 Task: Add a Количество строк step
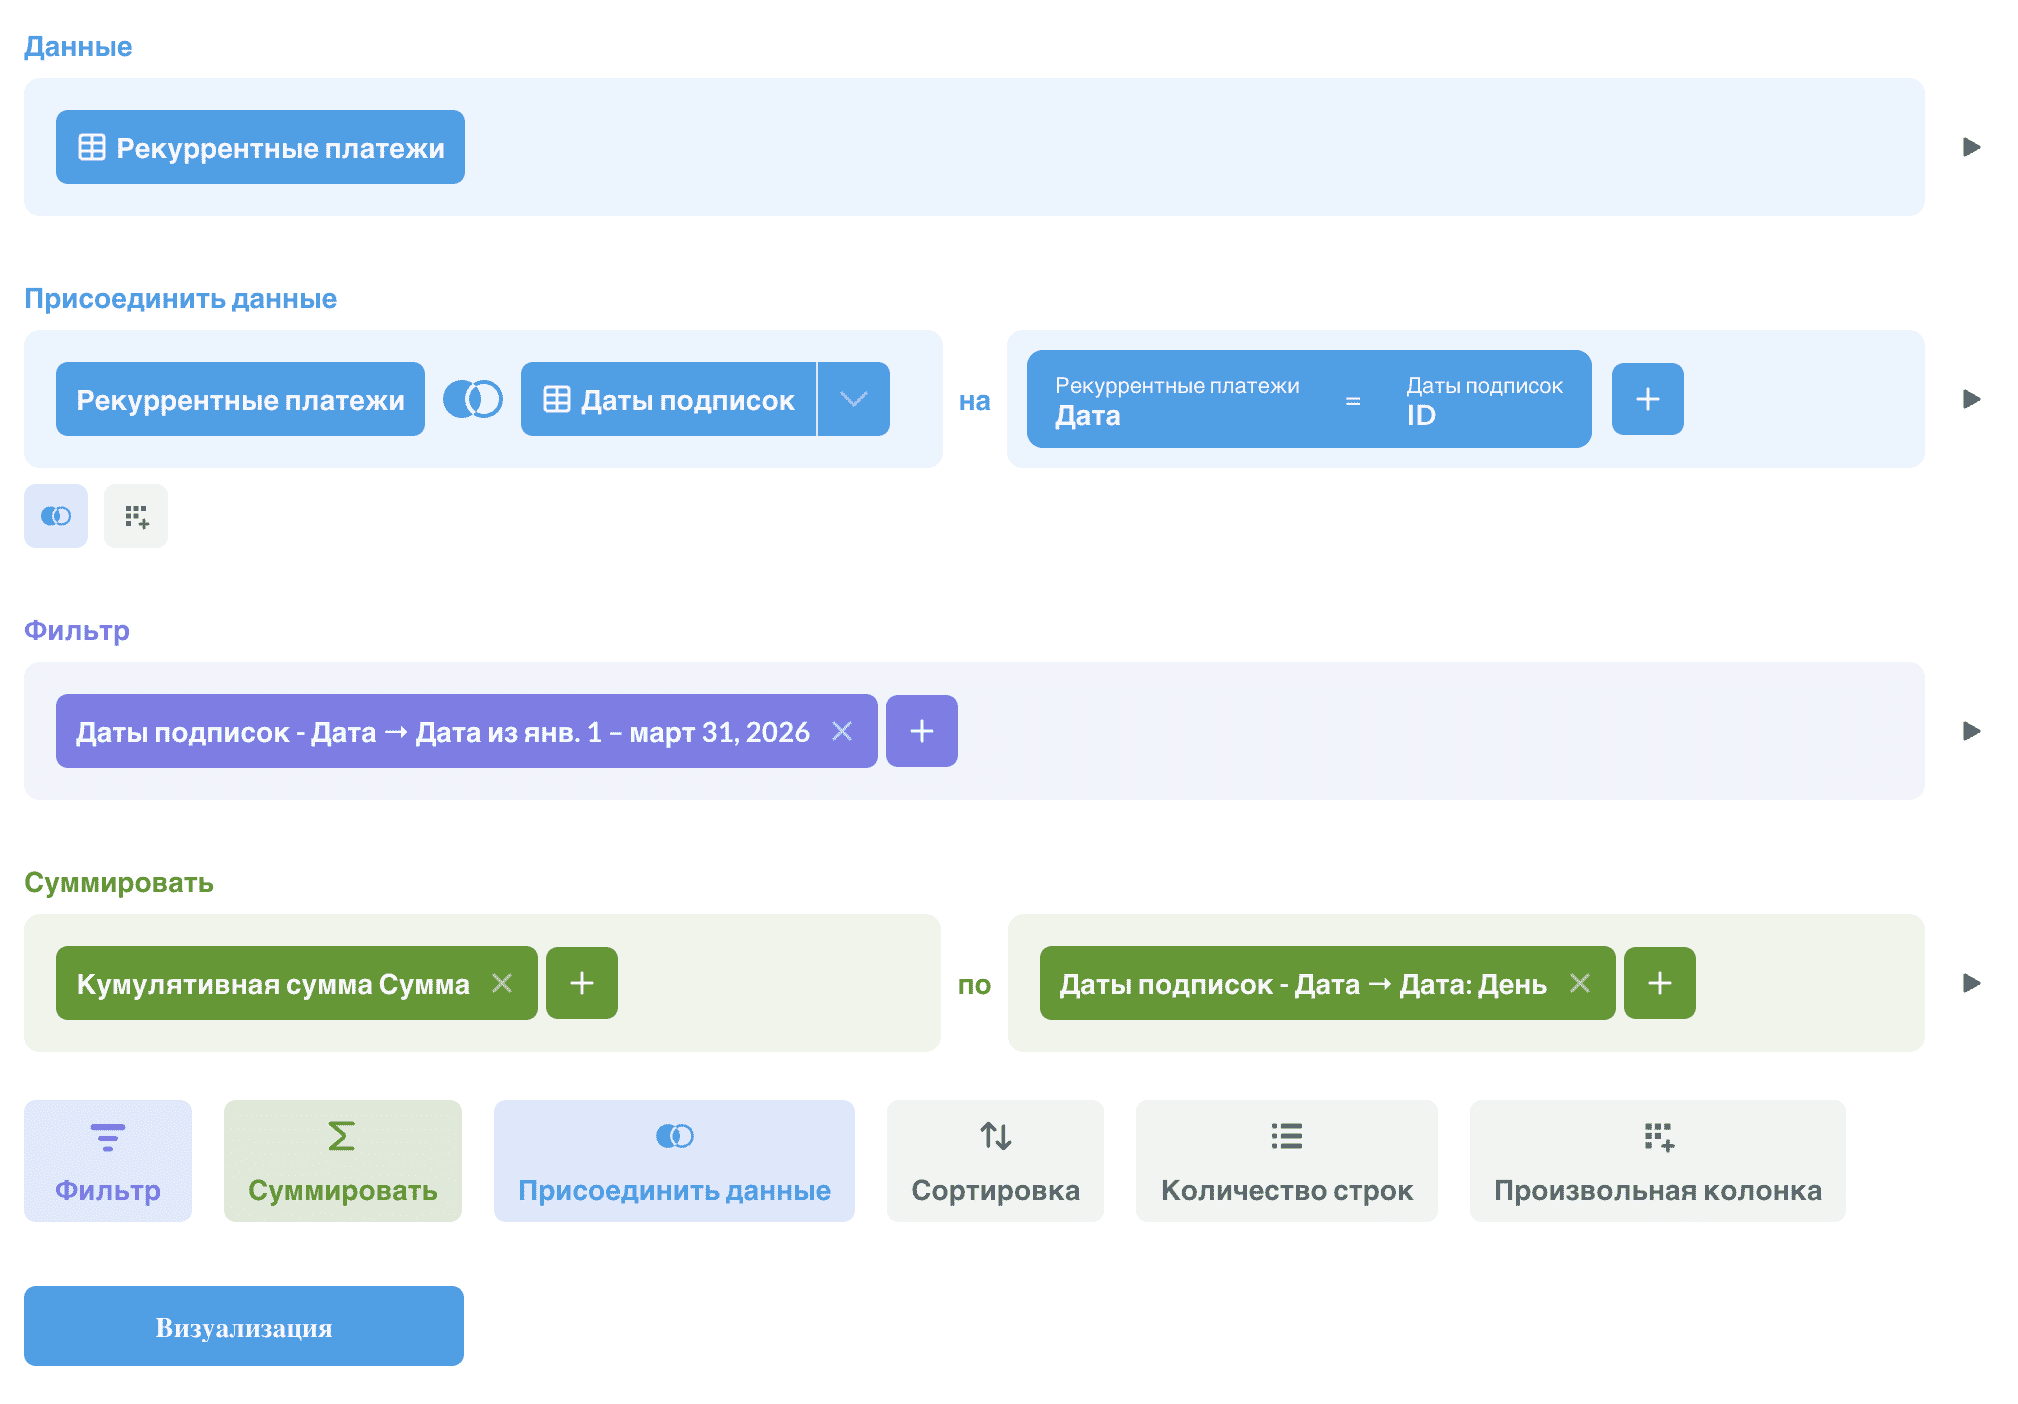(x=1286, y=1160)
